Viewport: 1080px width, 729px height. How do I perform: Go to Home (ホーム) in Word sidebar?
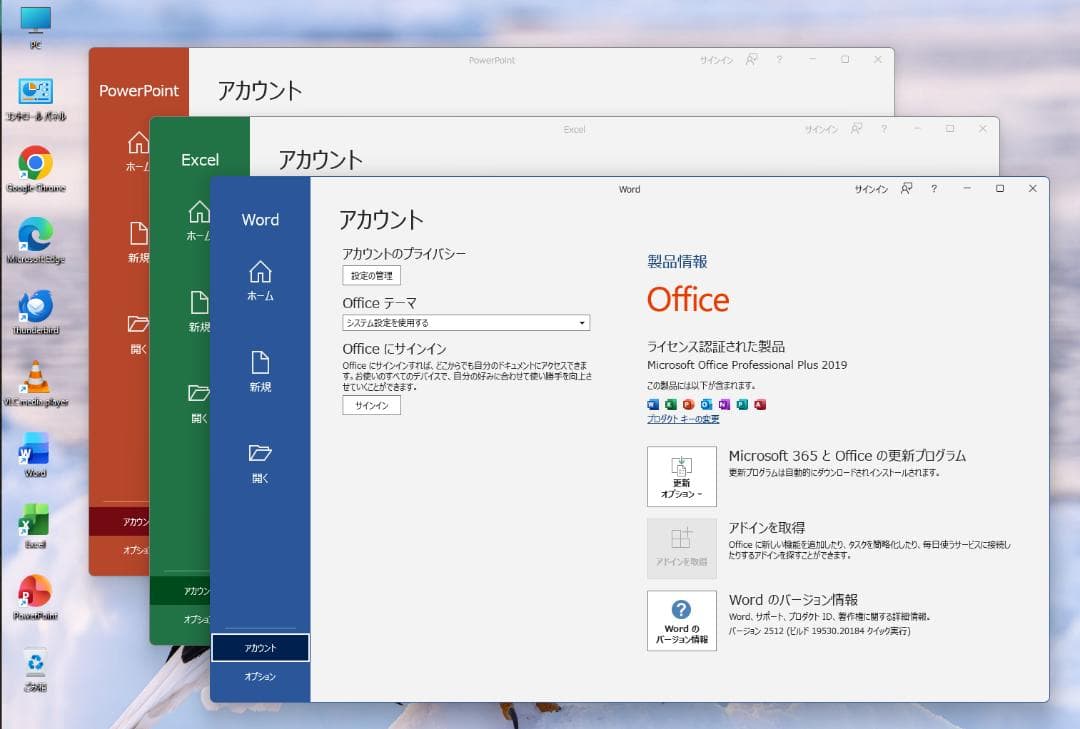click(x=260, y=280)
